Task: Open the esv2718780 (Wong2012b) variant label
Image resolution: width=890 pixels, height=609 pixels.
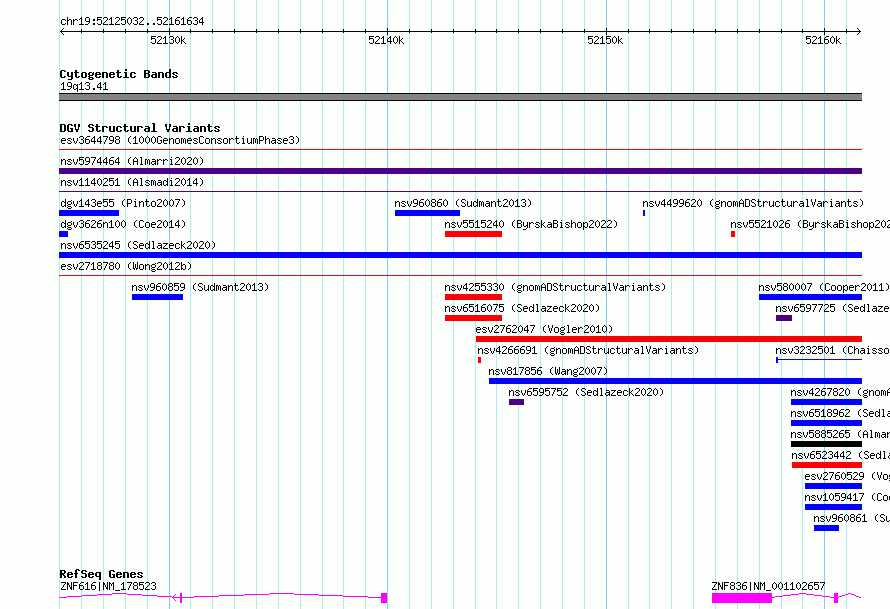Action: coord(126,266)
